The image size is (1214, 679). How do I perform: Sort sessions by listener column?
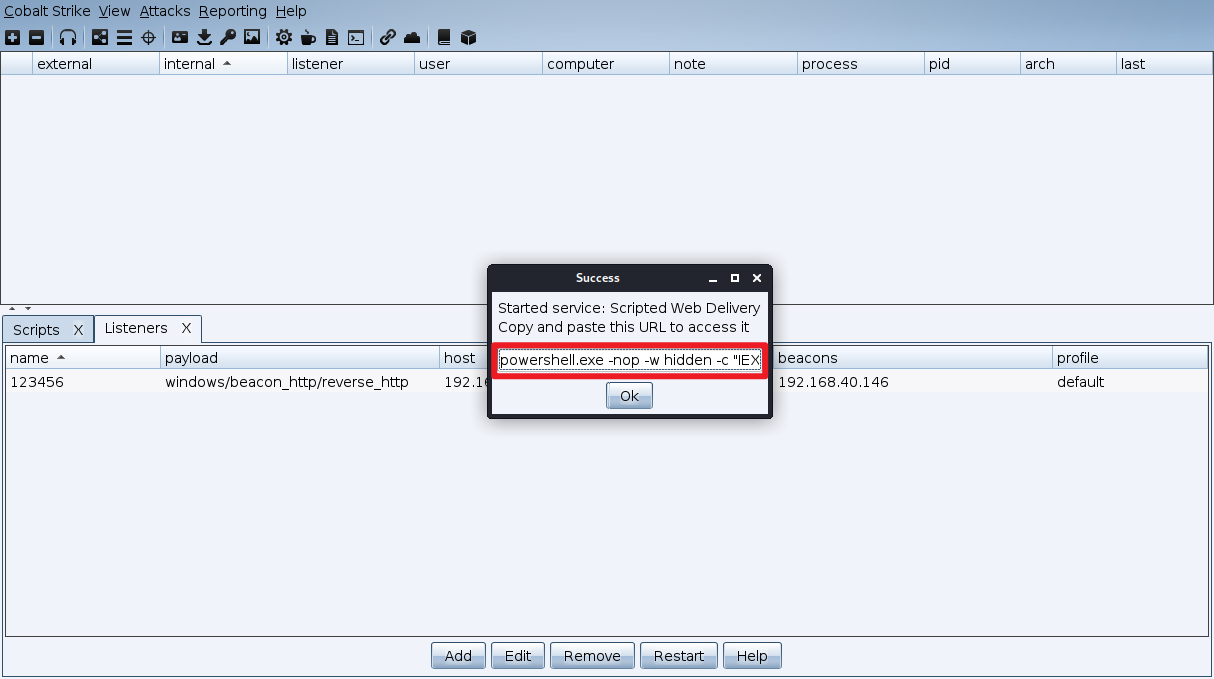[351, 64]
